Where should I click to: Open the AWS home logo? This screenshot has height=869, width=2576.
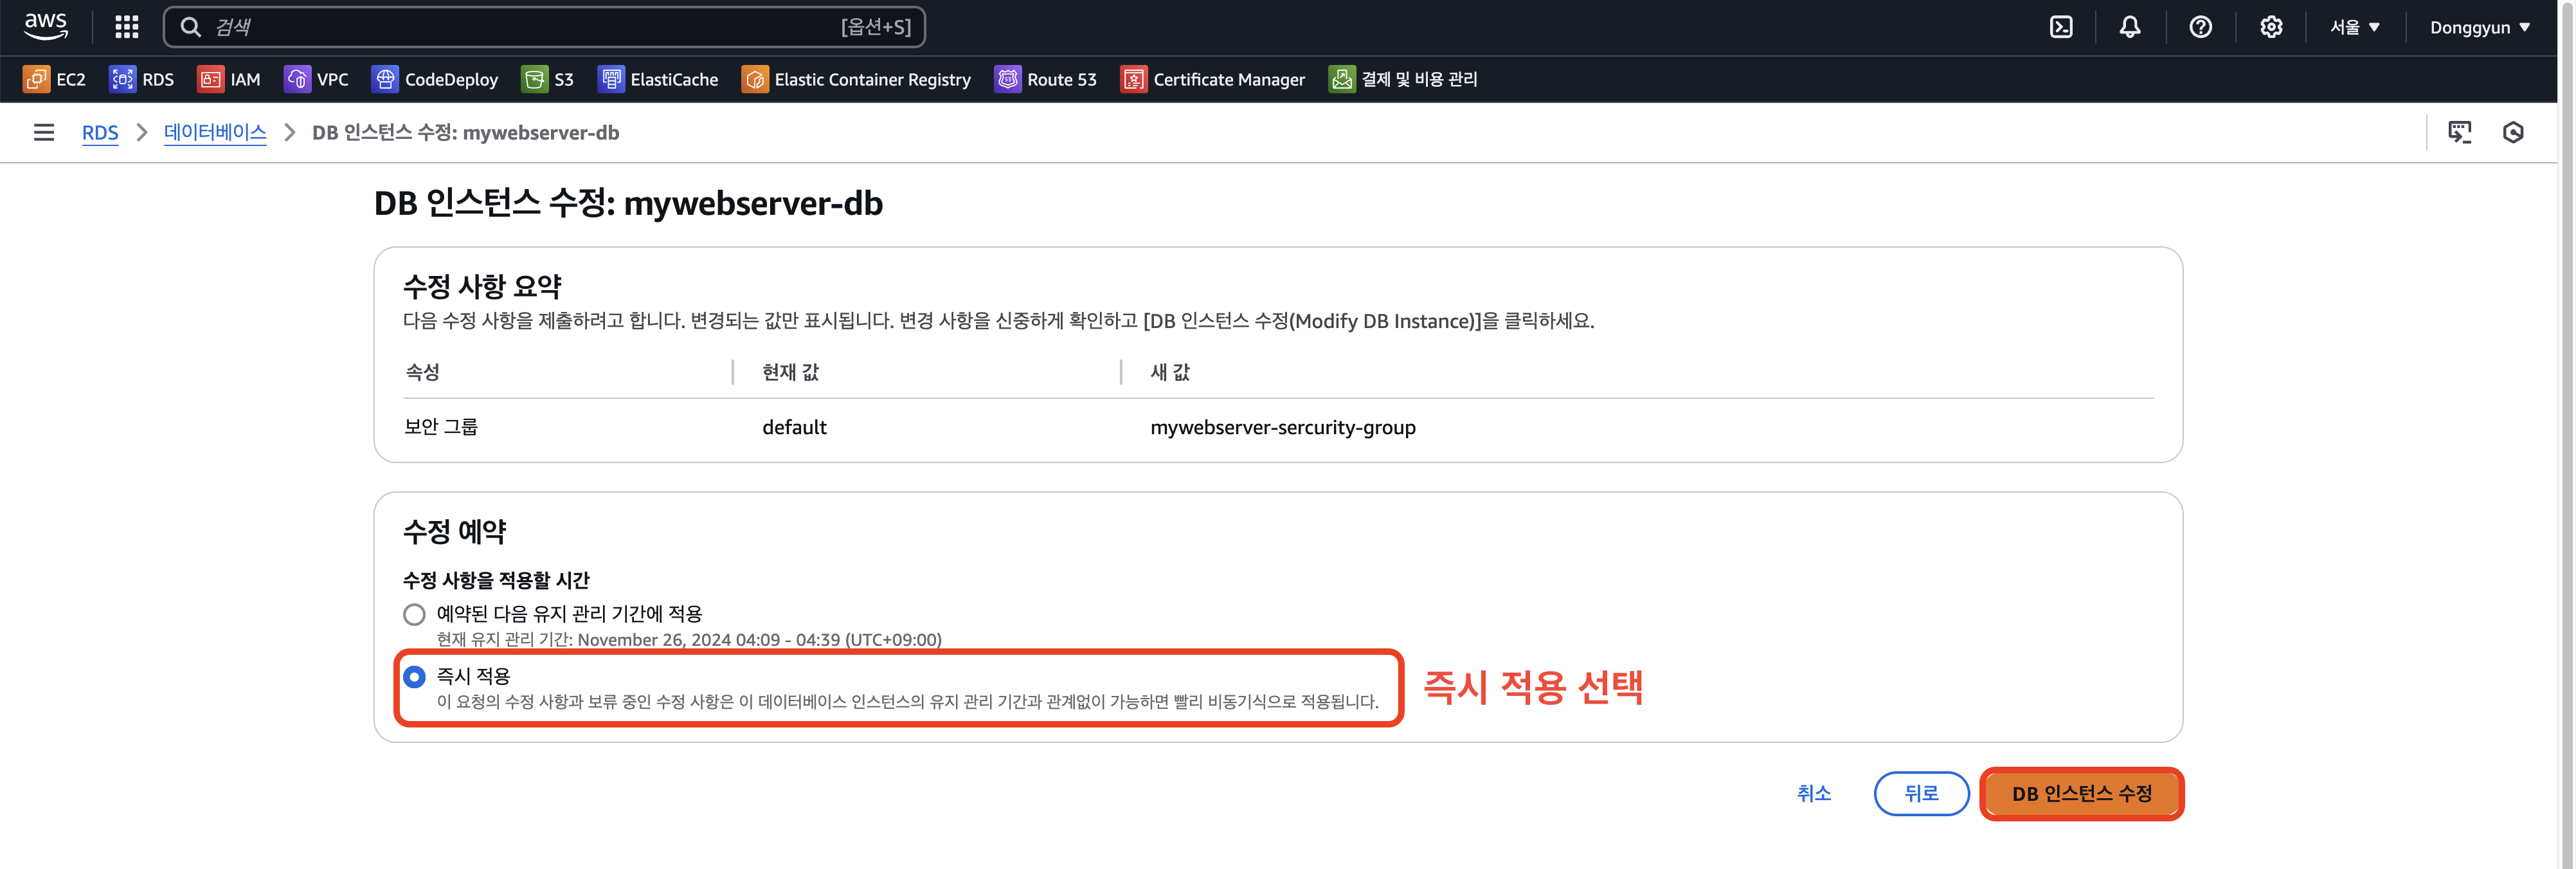pos(46,27)
